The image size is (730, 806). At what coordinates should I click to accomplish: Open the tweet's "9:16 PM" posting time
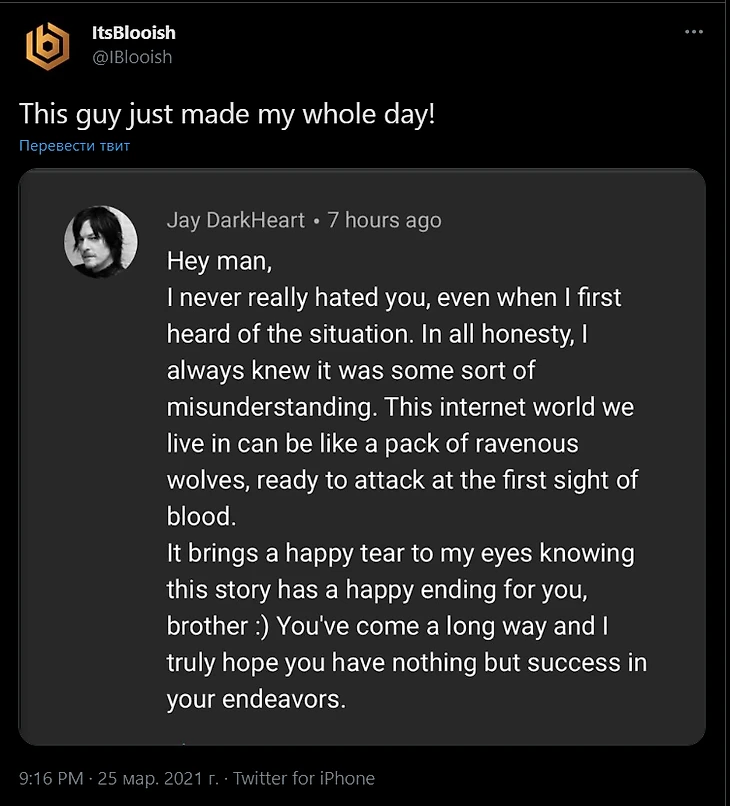pyautogui.click(x=52, y=778)
